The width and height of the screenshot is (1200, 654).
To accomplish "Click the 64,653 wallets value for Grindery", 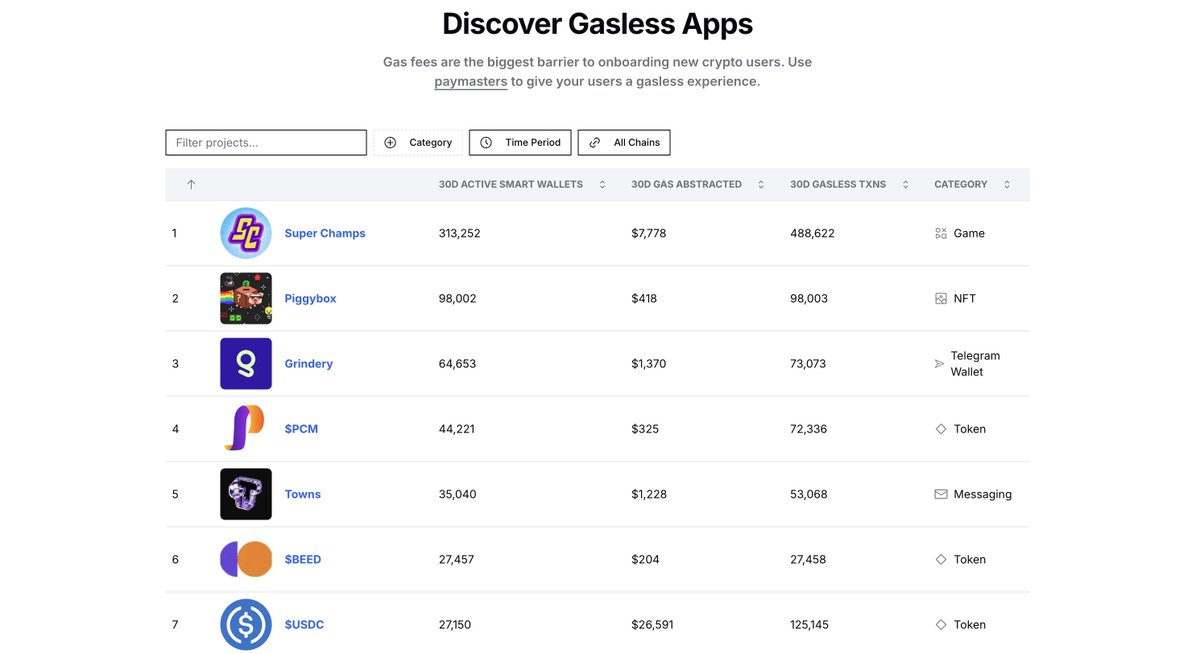I will click(457, 364).
